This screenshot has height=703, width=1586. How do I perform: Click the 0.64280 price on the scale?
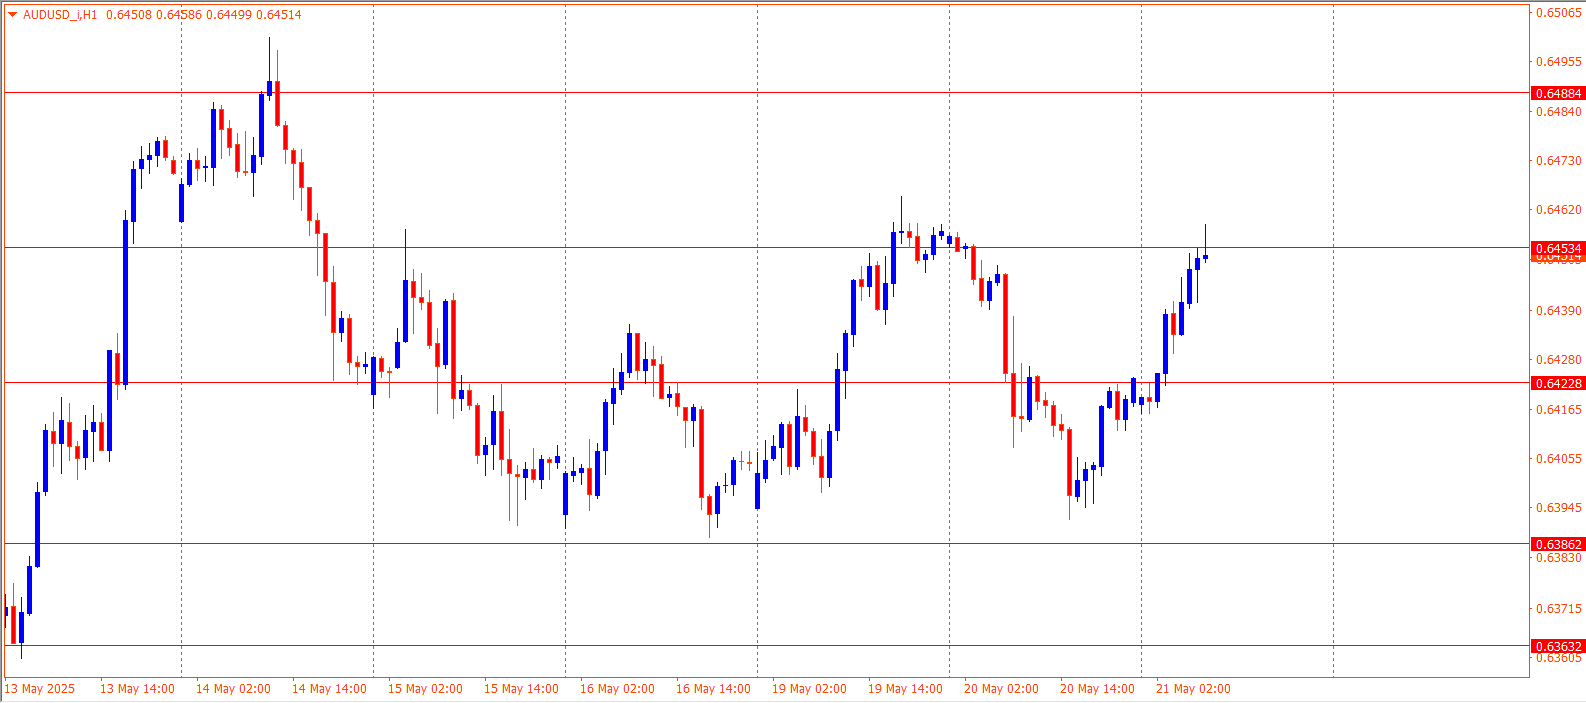(x=1559, y=360)
